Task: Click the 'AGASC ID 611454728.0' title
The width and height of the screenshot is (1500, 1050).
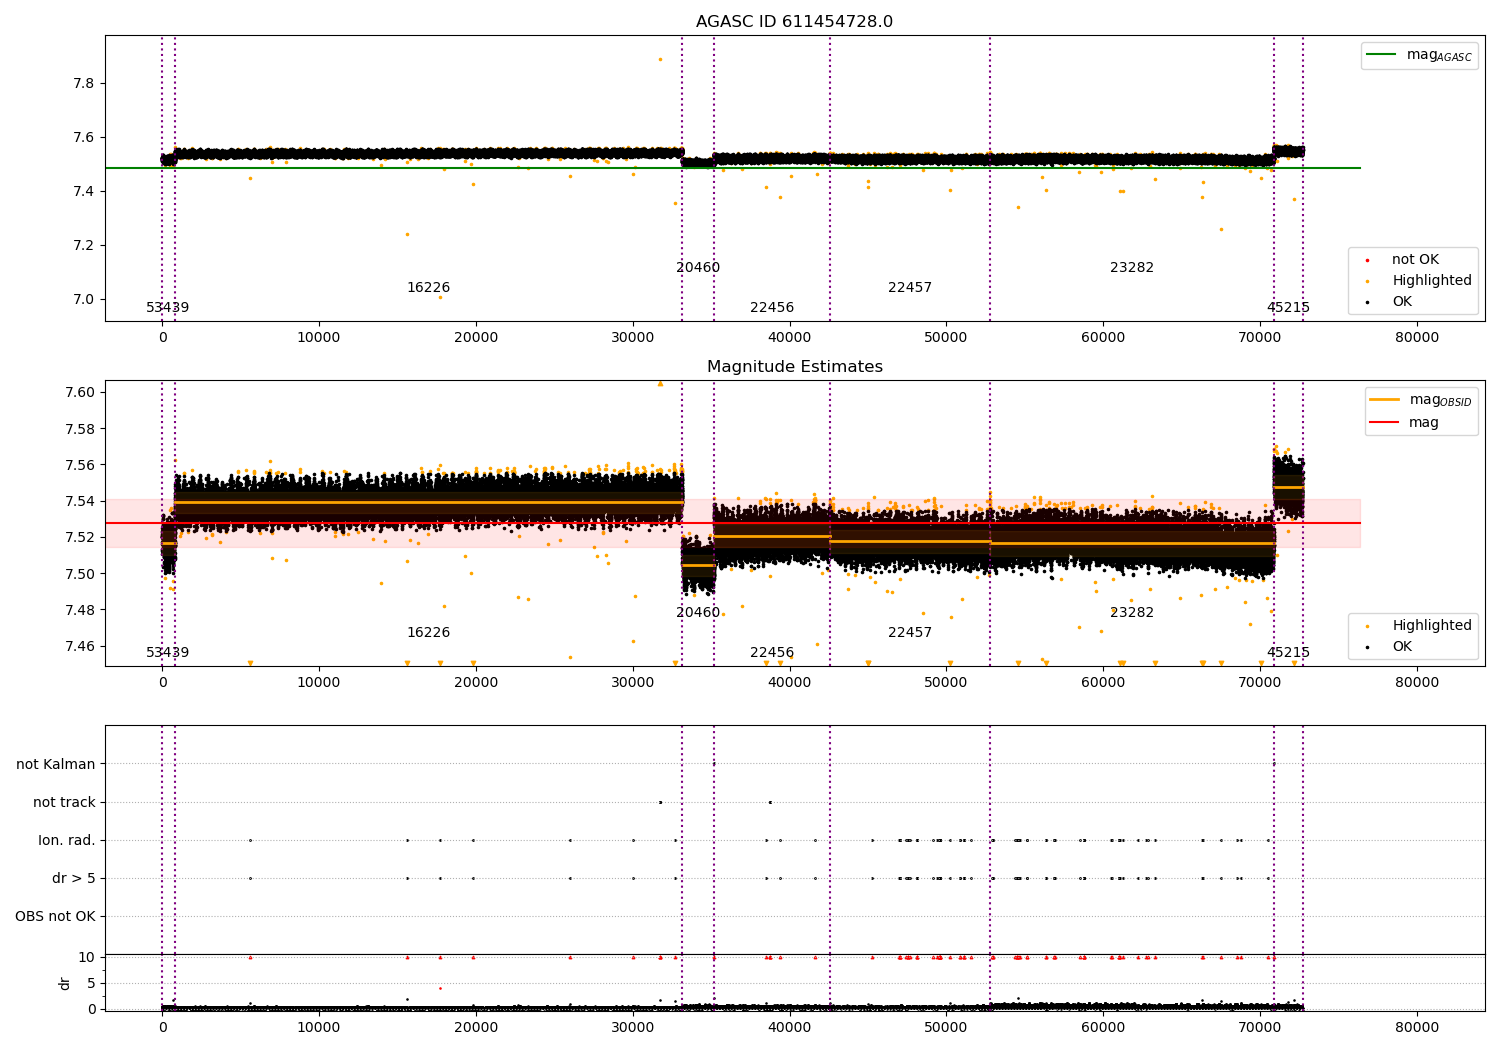Action: [x=795, y=22]
